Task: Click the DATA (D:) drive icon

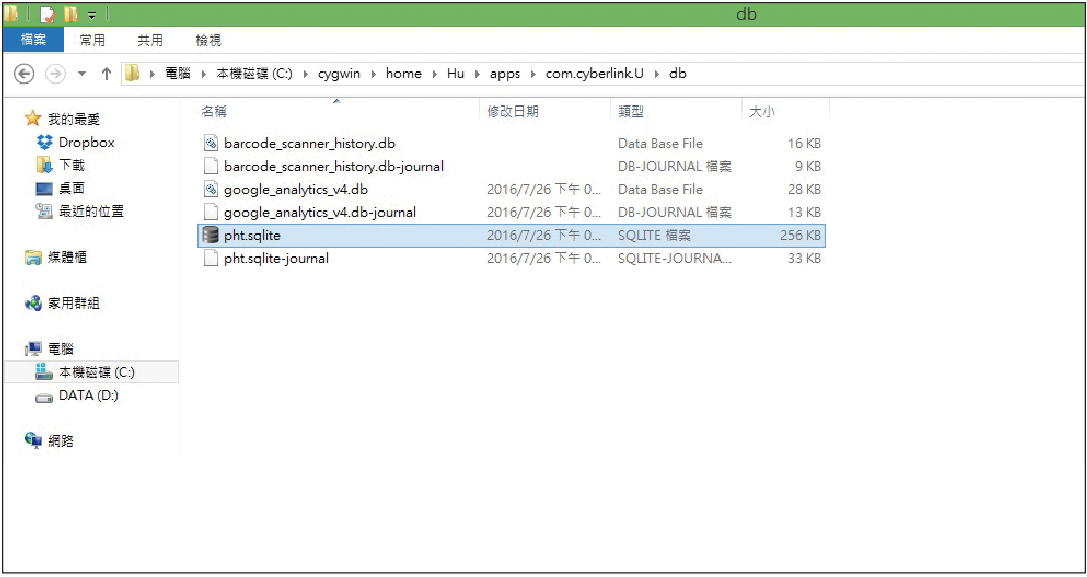Action: (44, 397)
